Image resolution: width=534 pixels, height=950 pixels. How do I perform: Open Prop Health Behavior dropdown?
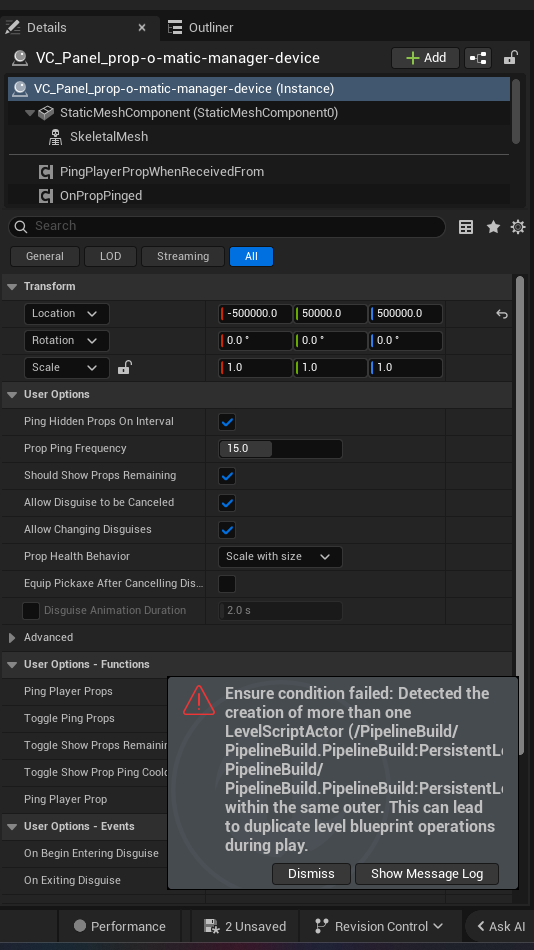[280, 557]
